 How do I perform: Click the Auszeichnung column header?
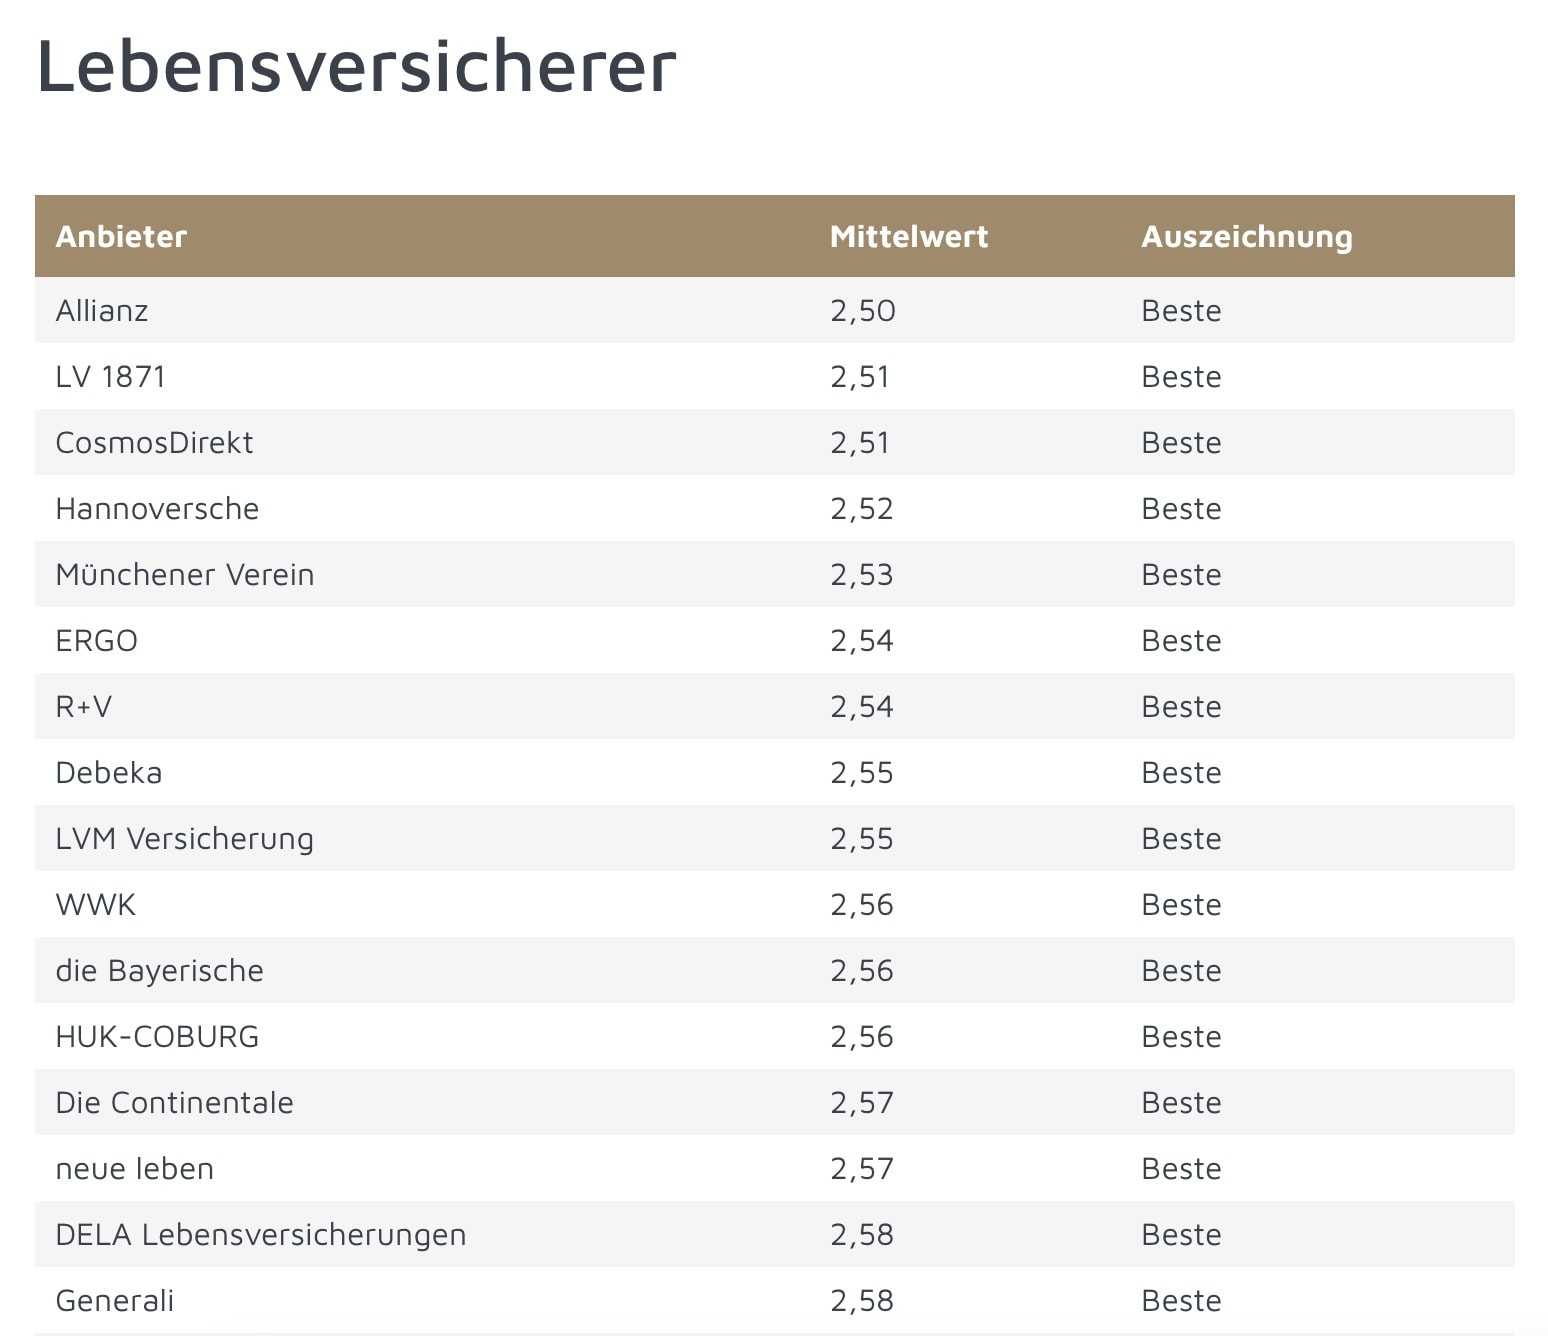coord(1246,238)
